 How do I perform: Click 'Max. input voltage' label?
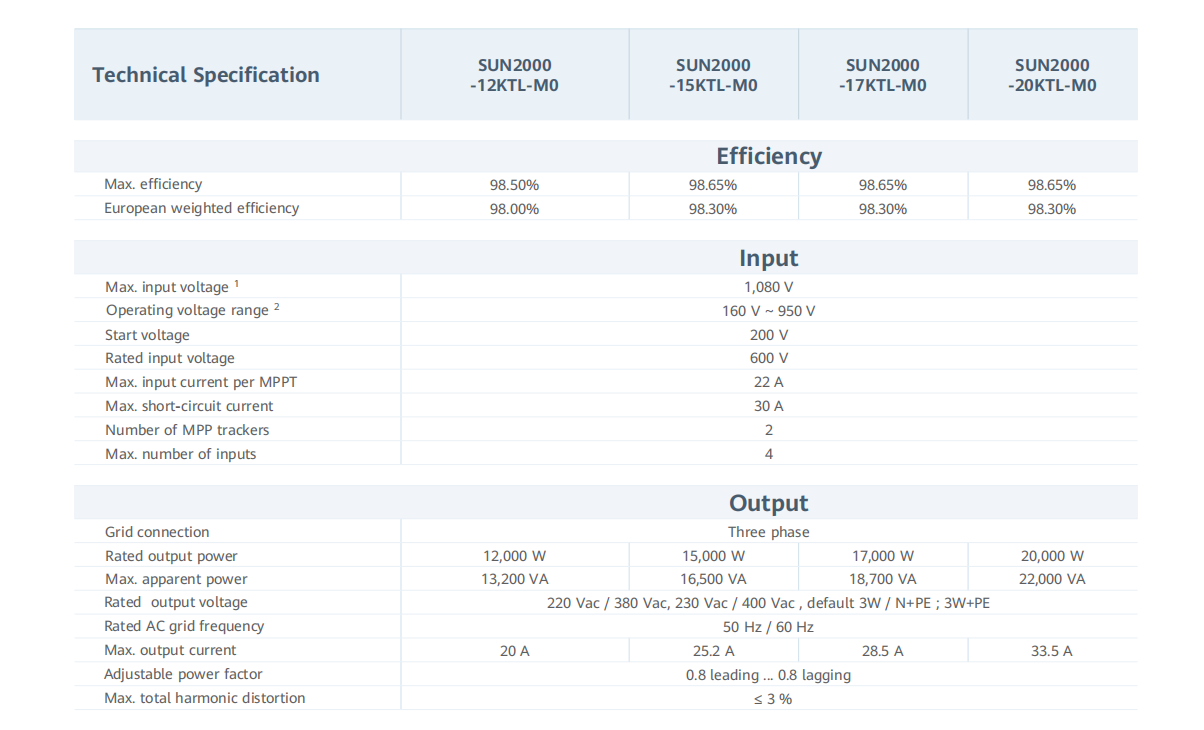[x=172, y=287]
